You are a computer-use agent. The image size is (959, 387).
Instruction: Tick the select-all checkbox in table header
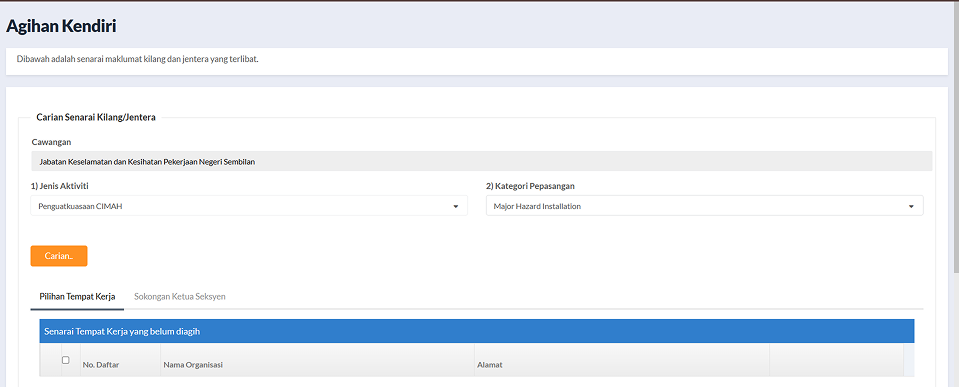(x=66, y=360)
